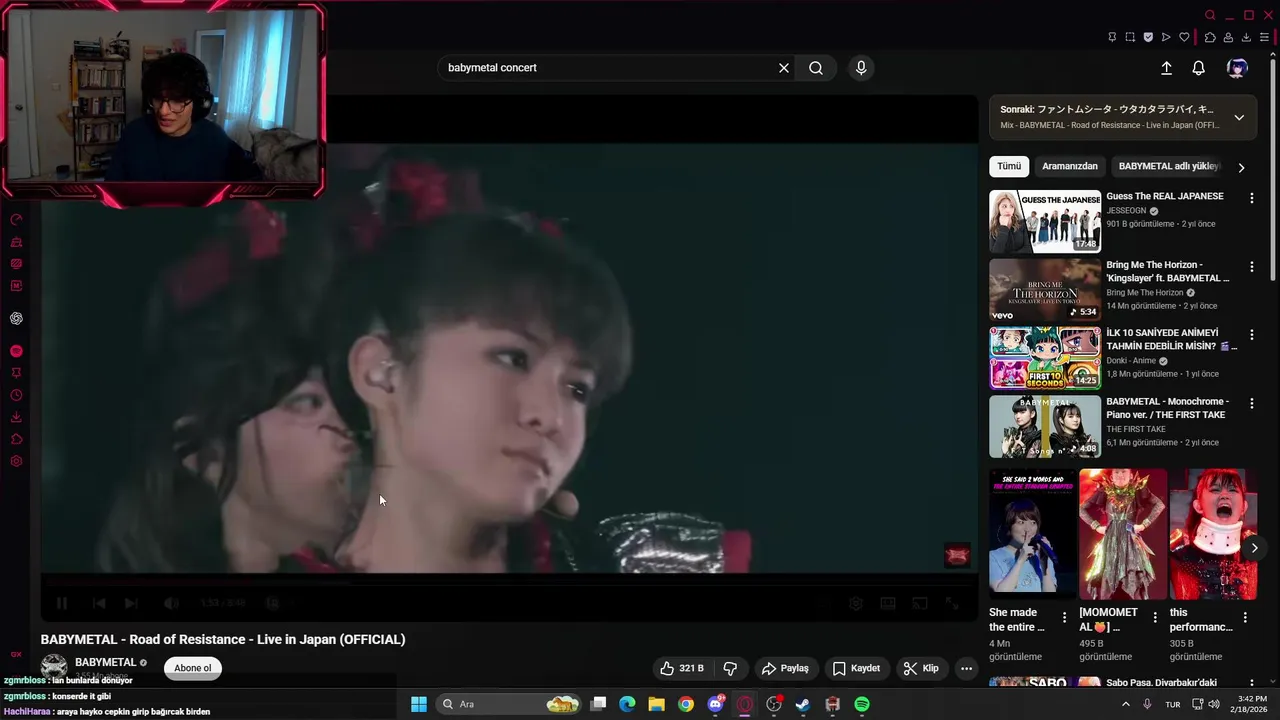Open the extensions cube icon in the sidebar
Screen dimensions: 1280x720
pos(16,439)
